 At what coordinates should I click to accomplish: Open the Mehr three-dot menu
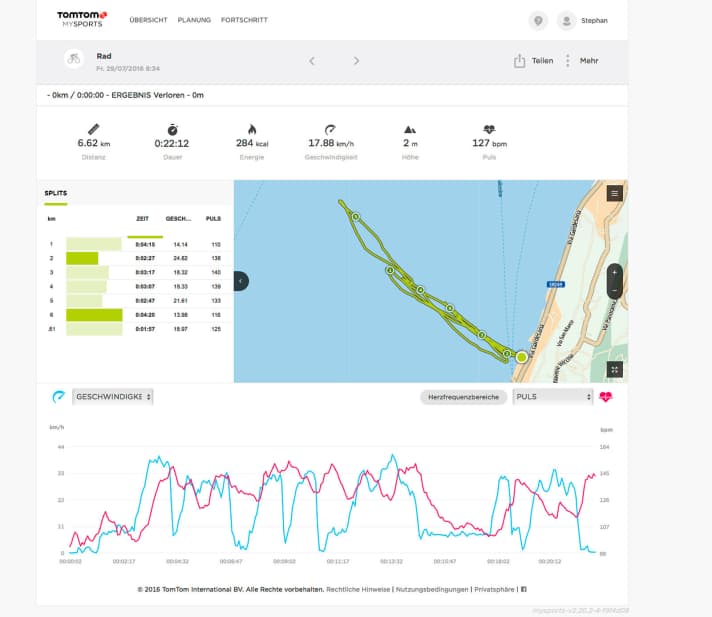[x=568, y=61]
